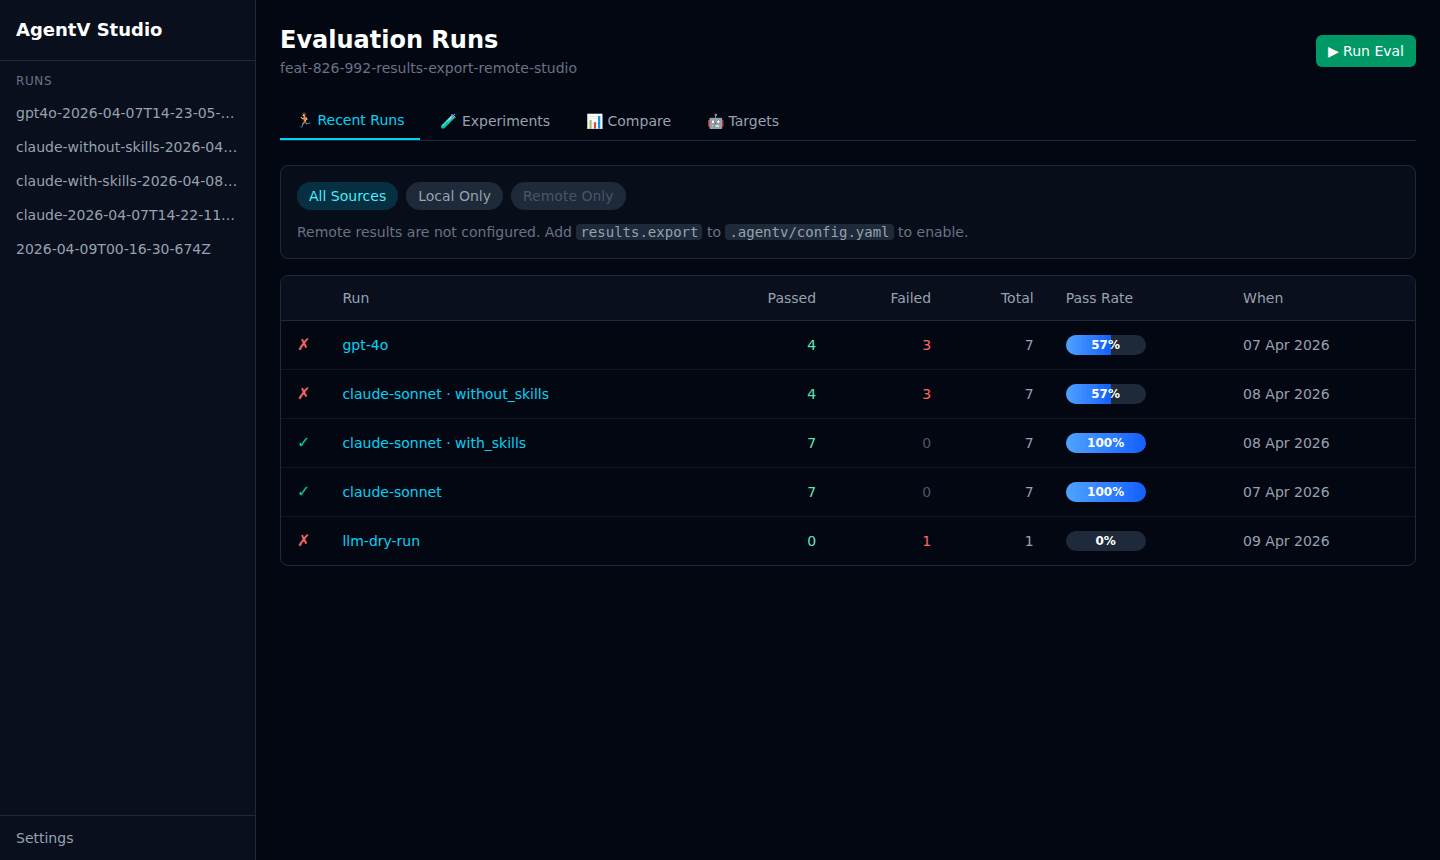
Task: Click the failed X icon for claude-sonnet without_skills
Action: [x=304, y=394]
